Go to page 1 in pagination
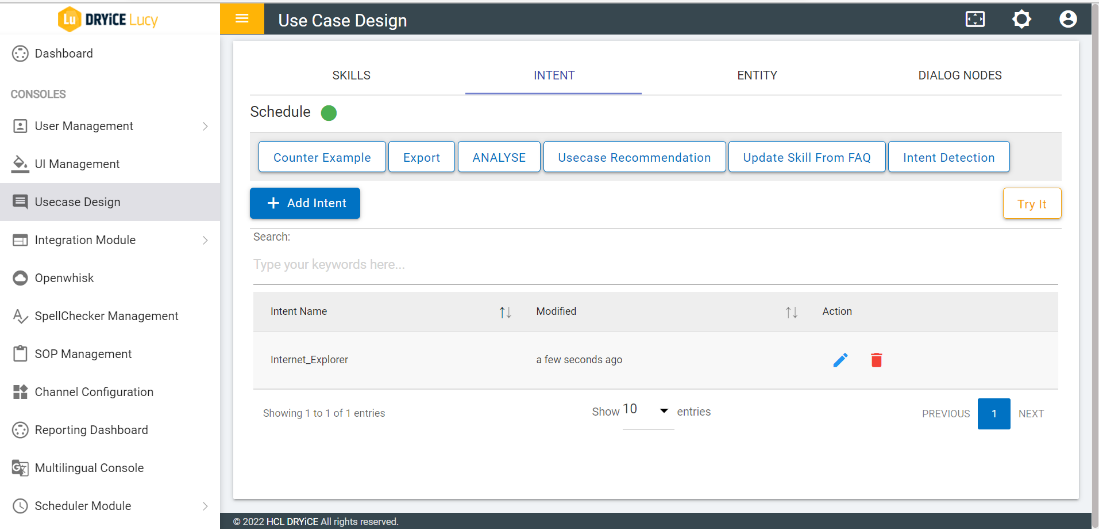This screenshot has height=529, width=1099. click(993, 413)
